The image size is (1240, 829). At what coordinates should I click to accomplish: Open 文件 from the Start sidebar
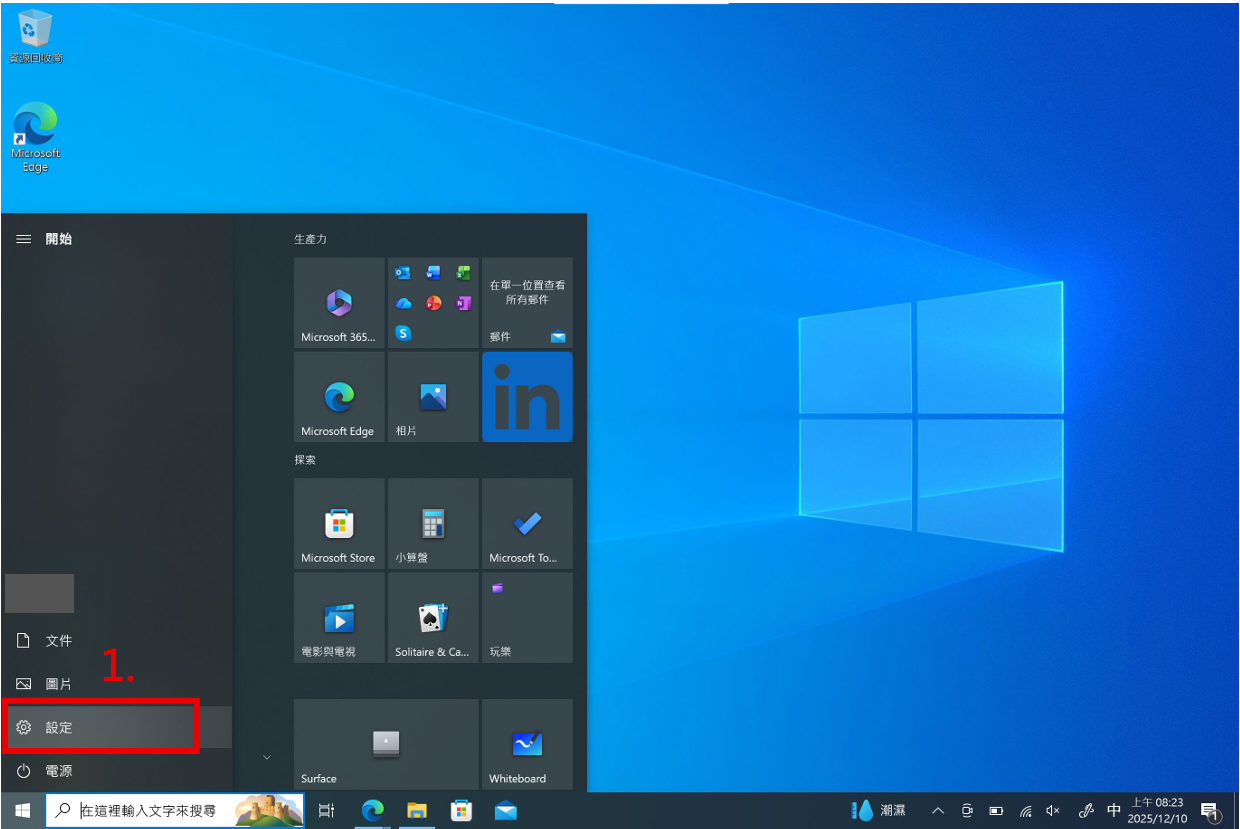coord(58,641)
